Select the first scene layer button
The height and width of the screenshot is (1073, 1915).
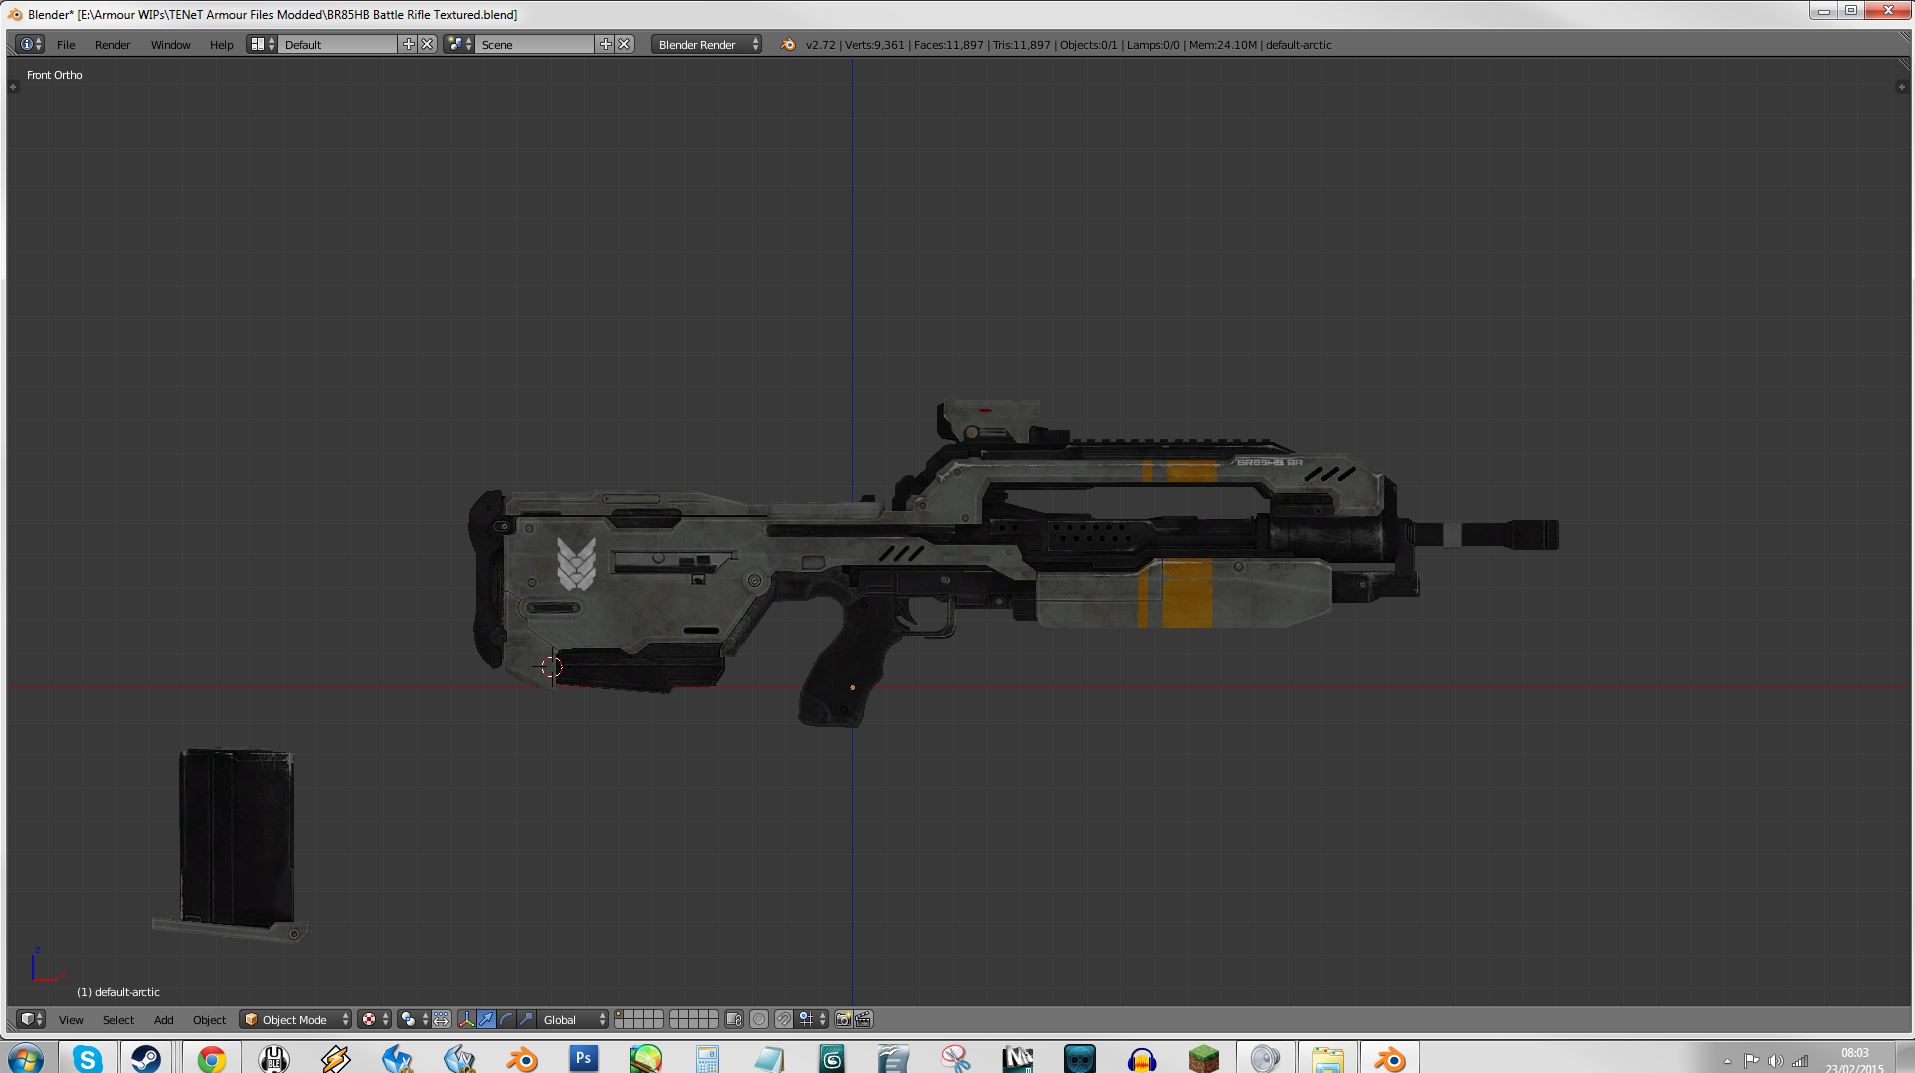click(619, 1015)
